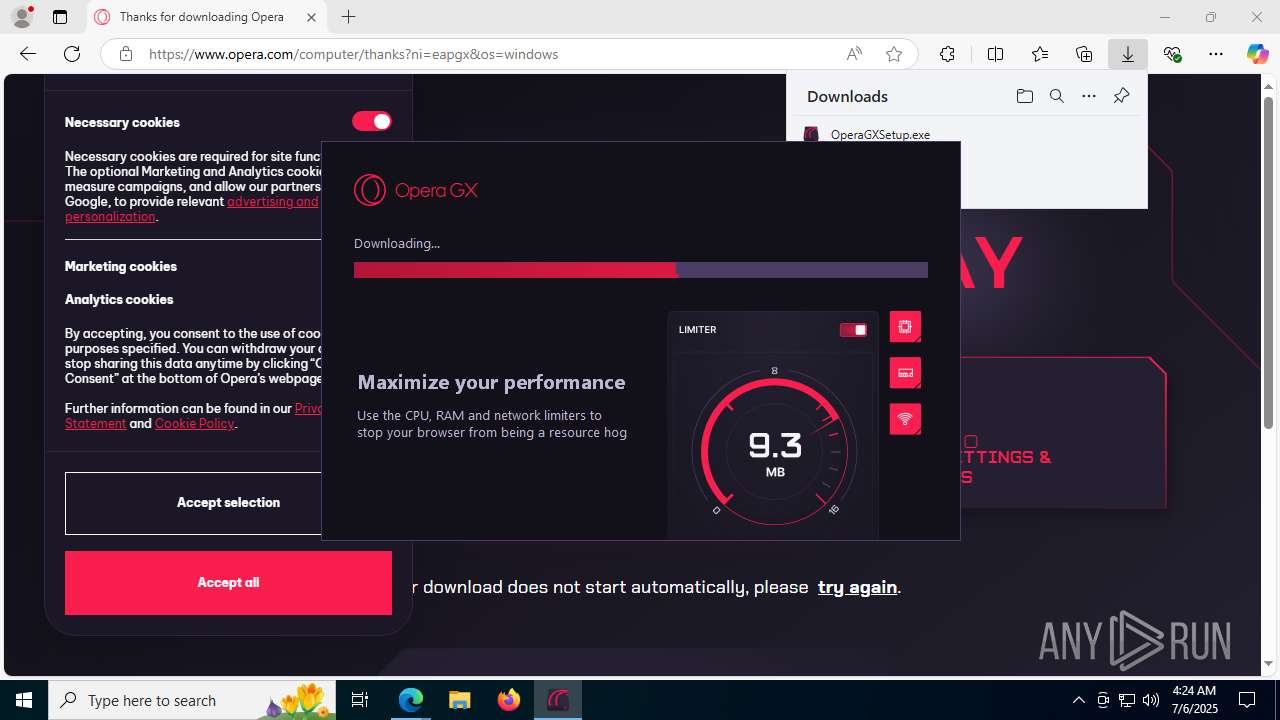This screenshot has width=1280, height=720.
Task: Click the Opera GX logo
Action: point(416,190)
